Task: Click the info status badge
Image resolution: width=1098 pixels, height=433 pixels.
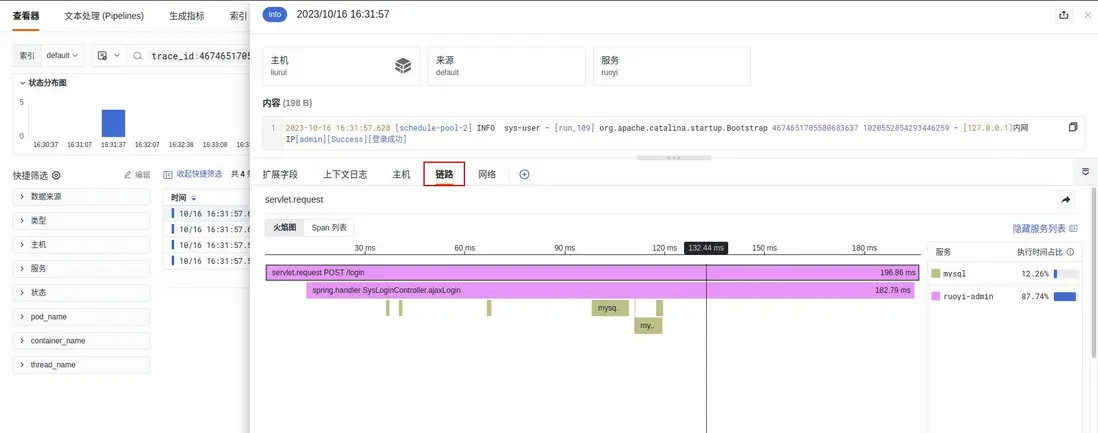Action: [x=274, y=15]
